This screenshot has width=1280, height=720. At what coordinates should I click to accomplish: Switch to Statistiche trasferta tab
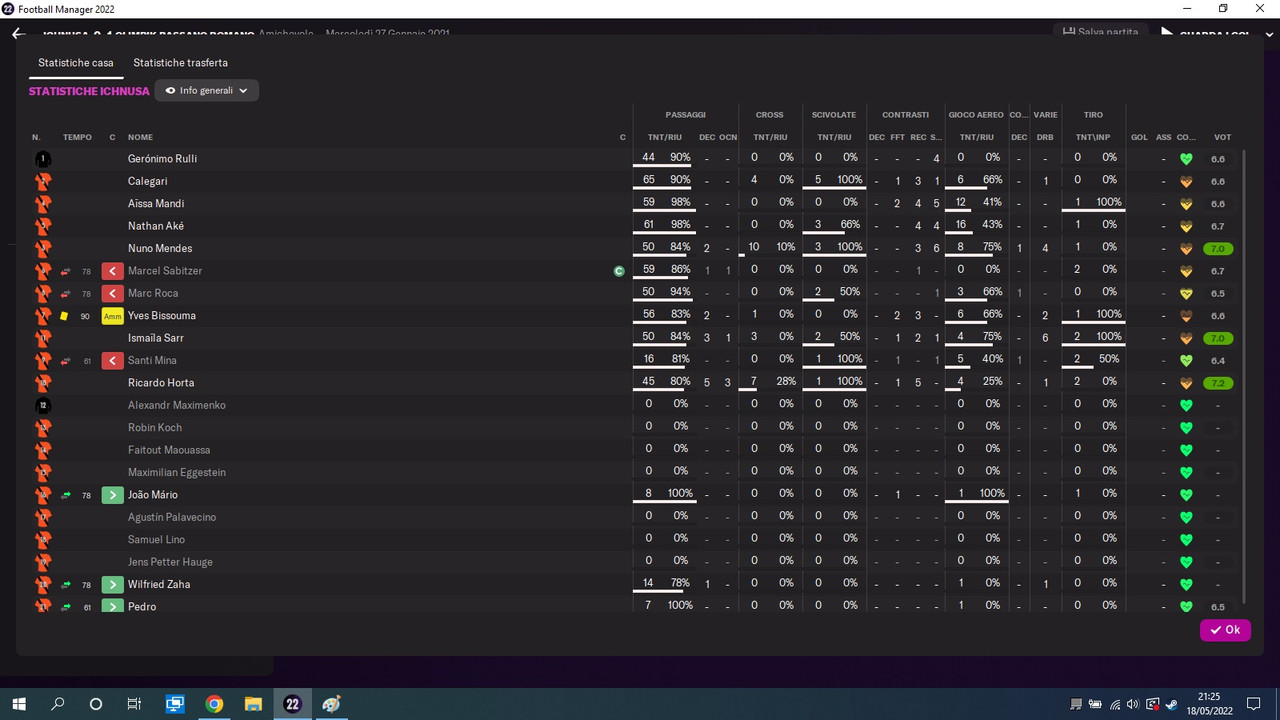pyautogui.click(x=180, y=62)
